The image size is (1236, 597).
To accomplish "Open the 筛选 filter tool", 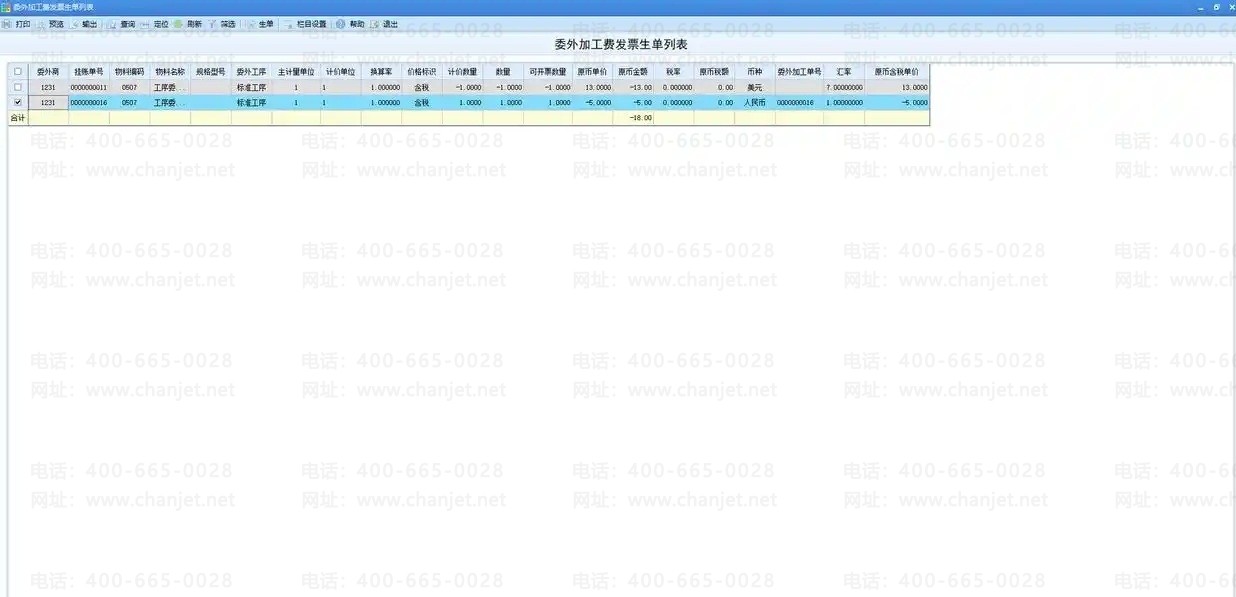I will coord(222,24).
